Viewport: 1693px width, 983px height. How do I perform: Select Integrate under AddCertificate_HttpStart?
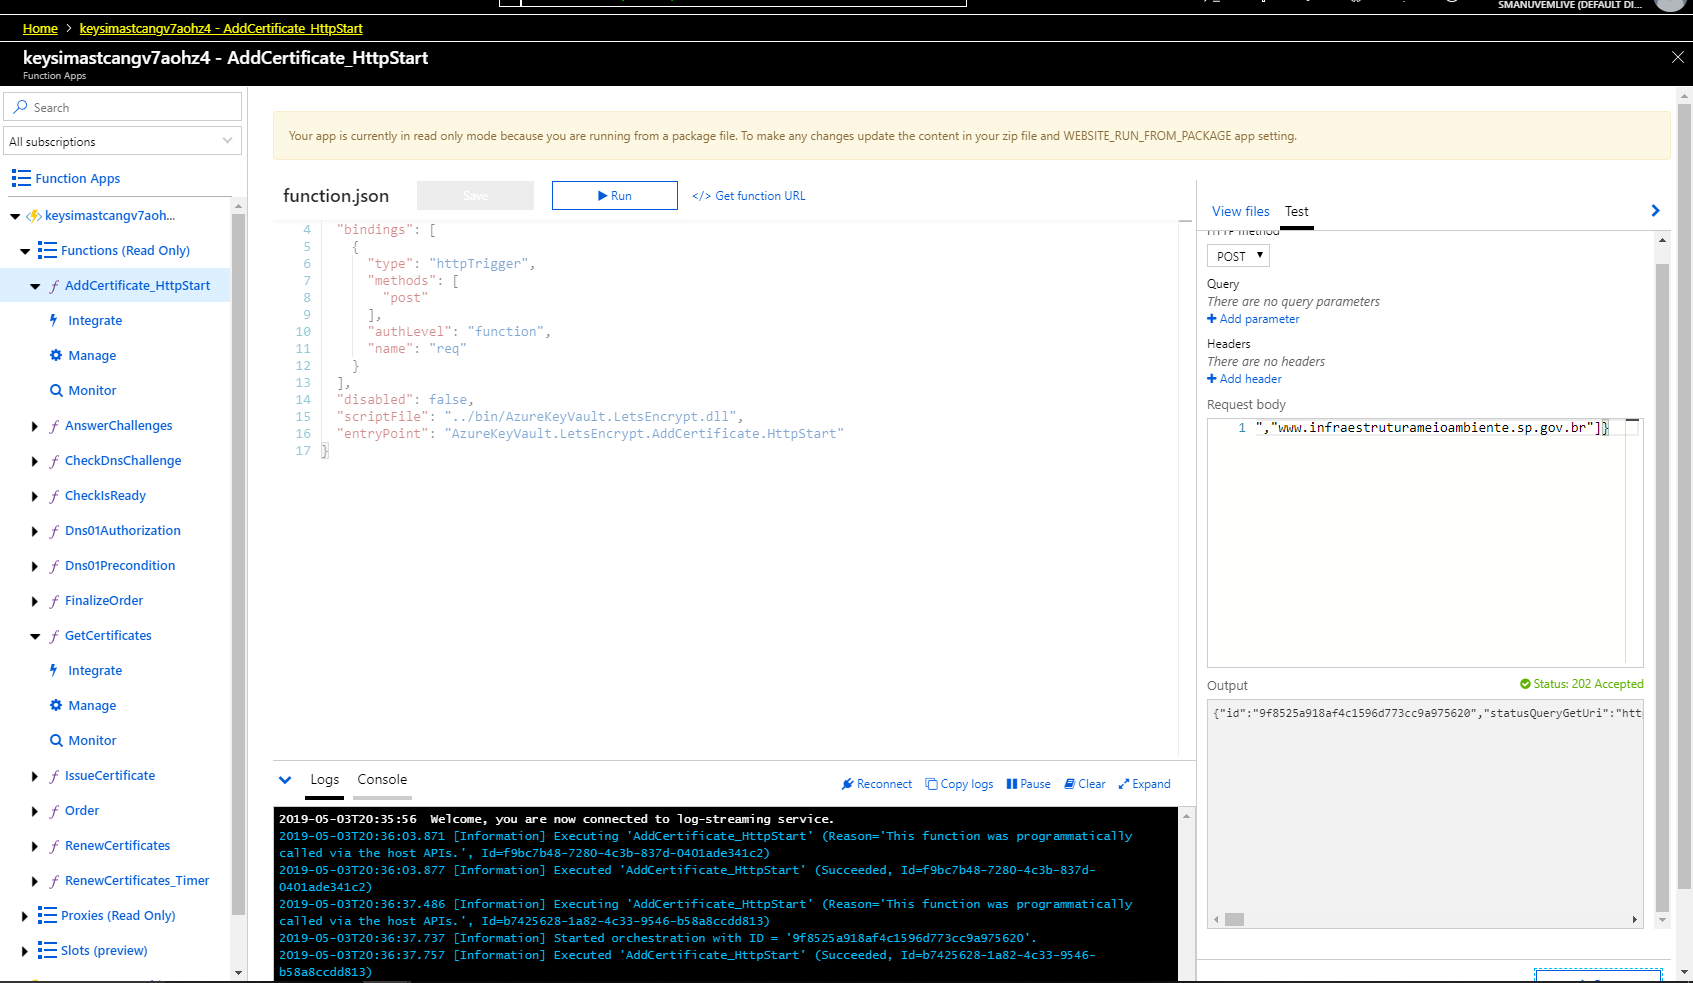click(95, 320)
